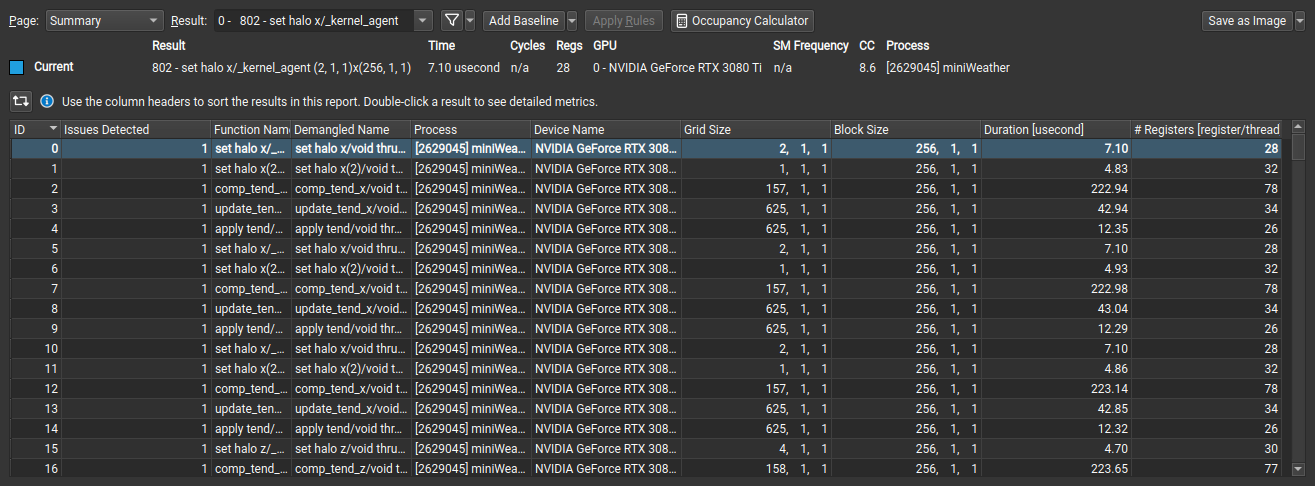The height and width of the screenshot is (486, 1315).
Task: Click the ID column sort arrow
Action: point(53,129)
